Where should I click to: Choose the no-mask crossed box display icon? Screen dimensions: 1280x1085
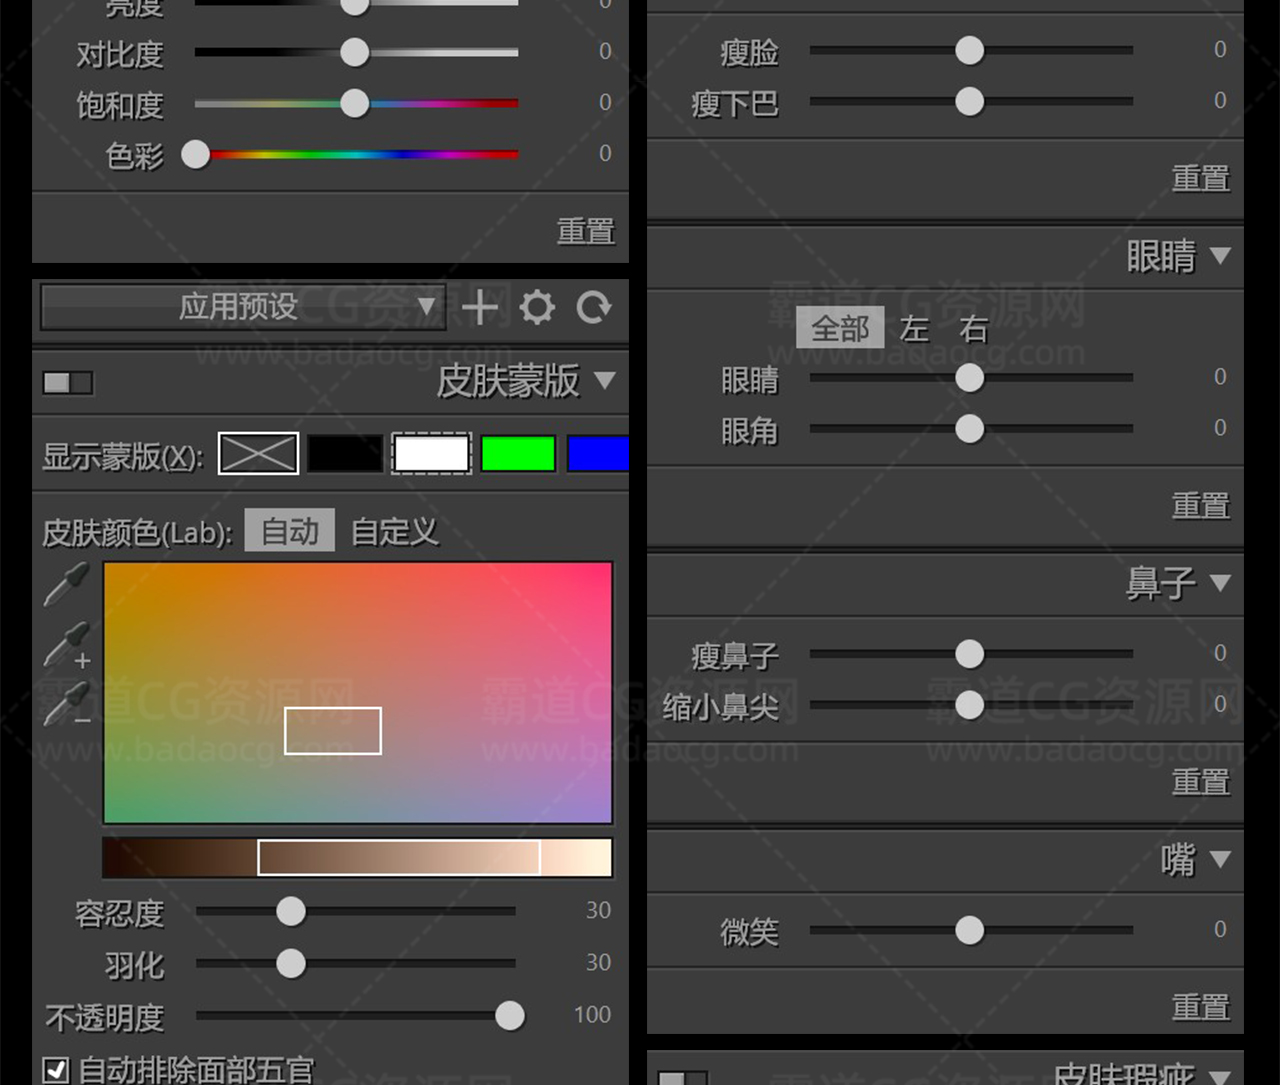[x=258, y=454]
